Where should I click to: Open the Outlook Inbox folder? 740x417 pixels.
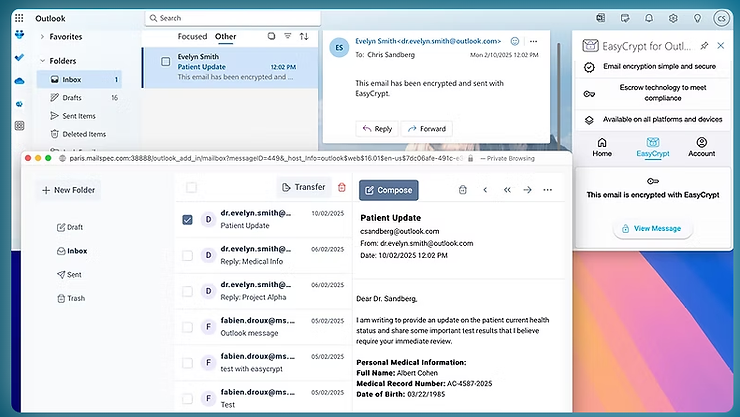[79, 79]
